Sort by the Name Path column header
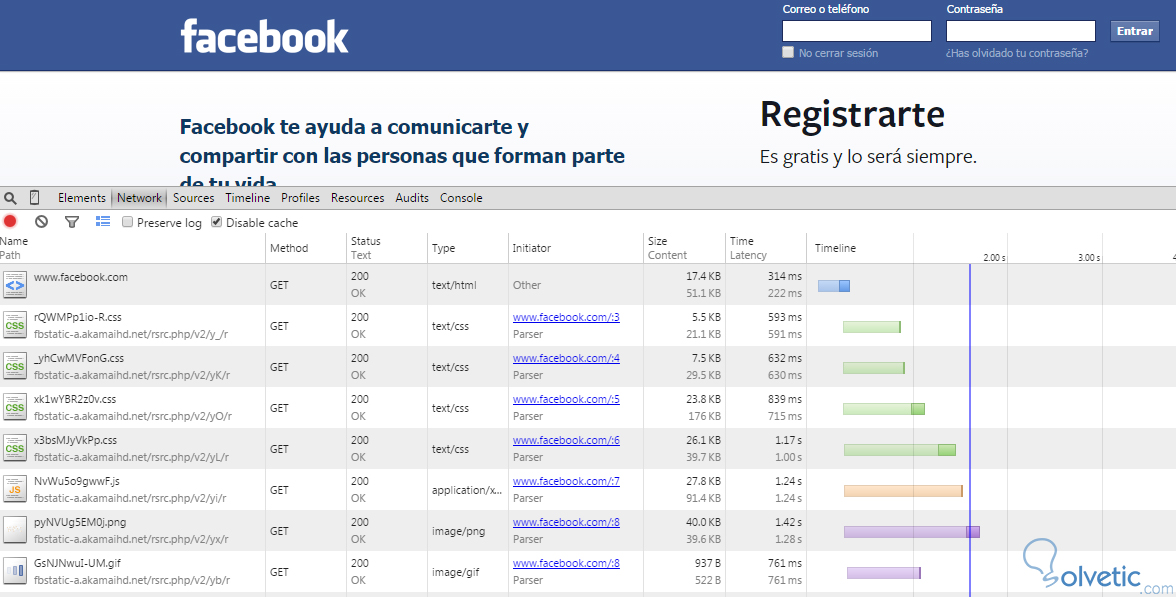 pyautogui.click(x=133, y=248)
